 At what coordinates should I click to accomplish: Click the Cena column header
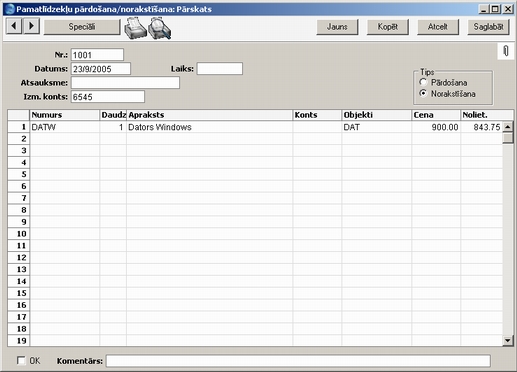[436, 115]
